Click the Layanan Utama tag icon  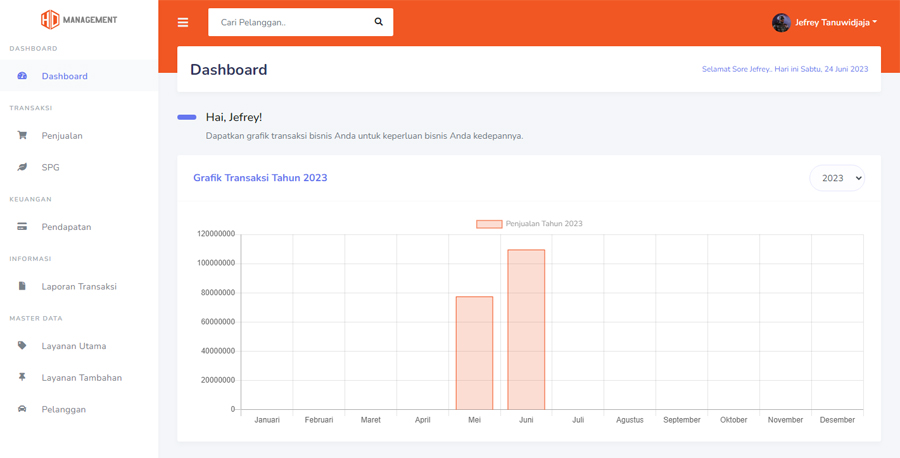tap(22, 346)
